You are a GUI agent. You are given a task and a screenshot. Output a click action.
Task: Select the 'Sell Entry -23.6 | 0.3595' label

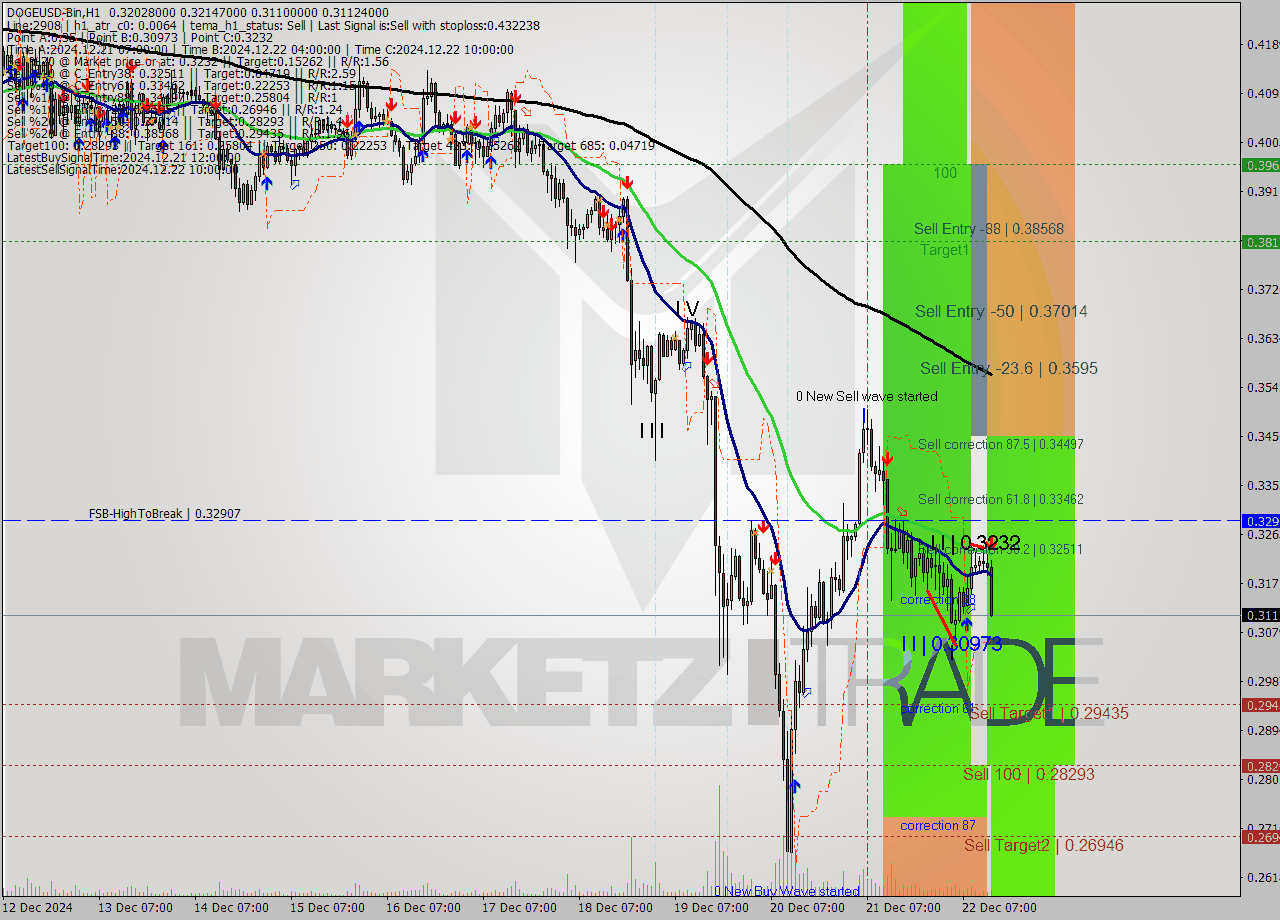point(1009,368)
